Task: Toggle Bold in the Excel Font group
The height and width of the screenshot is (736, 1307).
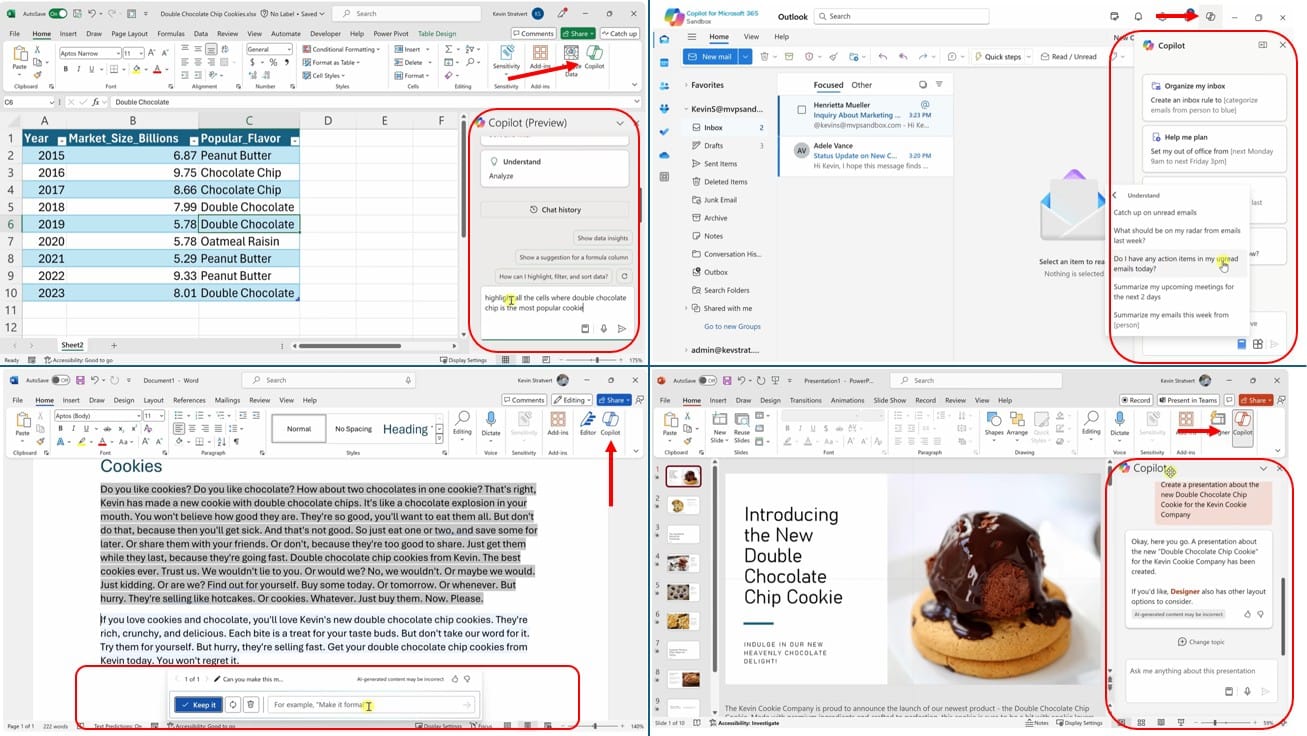Action: pos(66,70)
